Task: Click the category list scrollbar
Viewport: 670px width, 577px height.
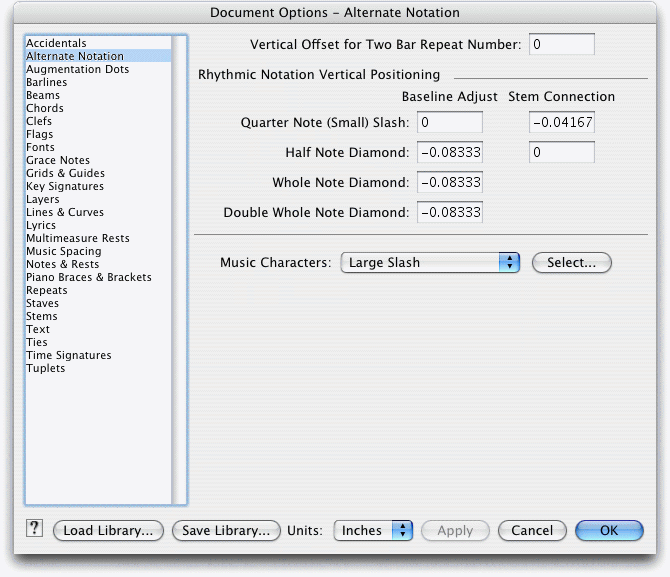Action: [179, 270]
